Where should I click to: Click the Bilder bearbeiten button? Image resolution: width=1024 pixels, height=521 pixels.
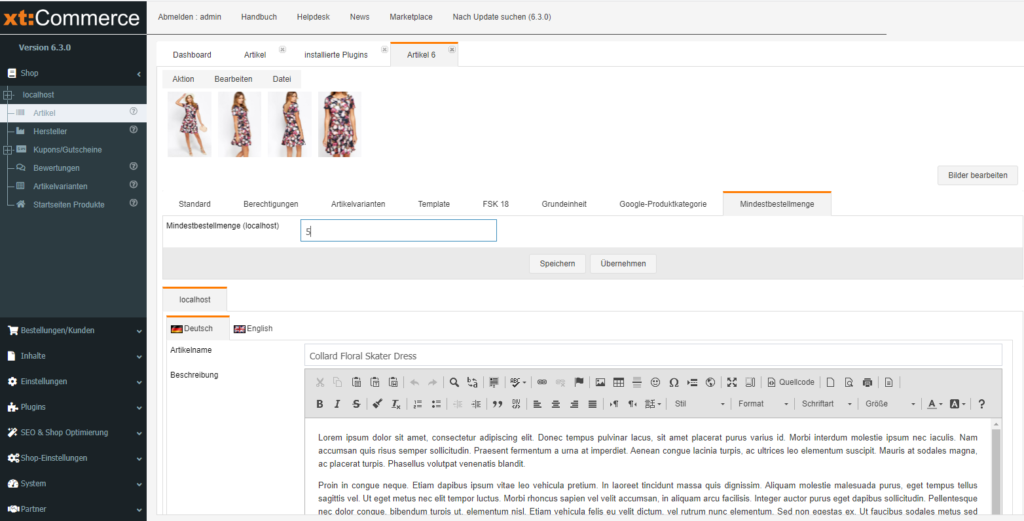[977, 176]
